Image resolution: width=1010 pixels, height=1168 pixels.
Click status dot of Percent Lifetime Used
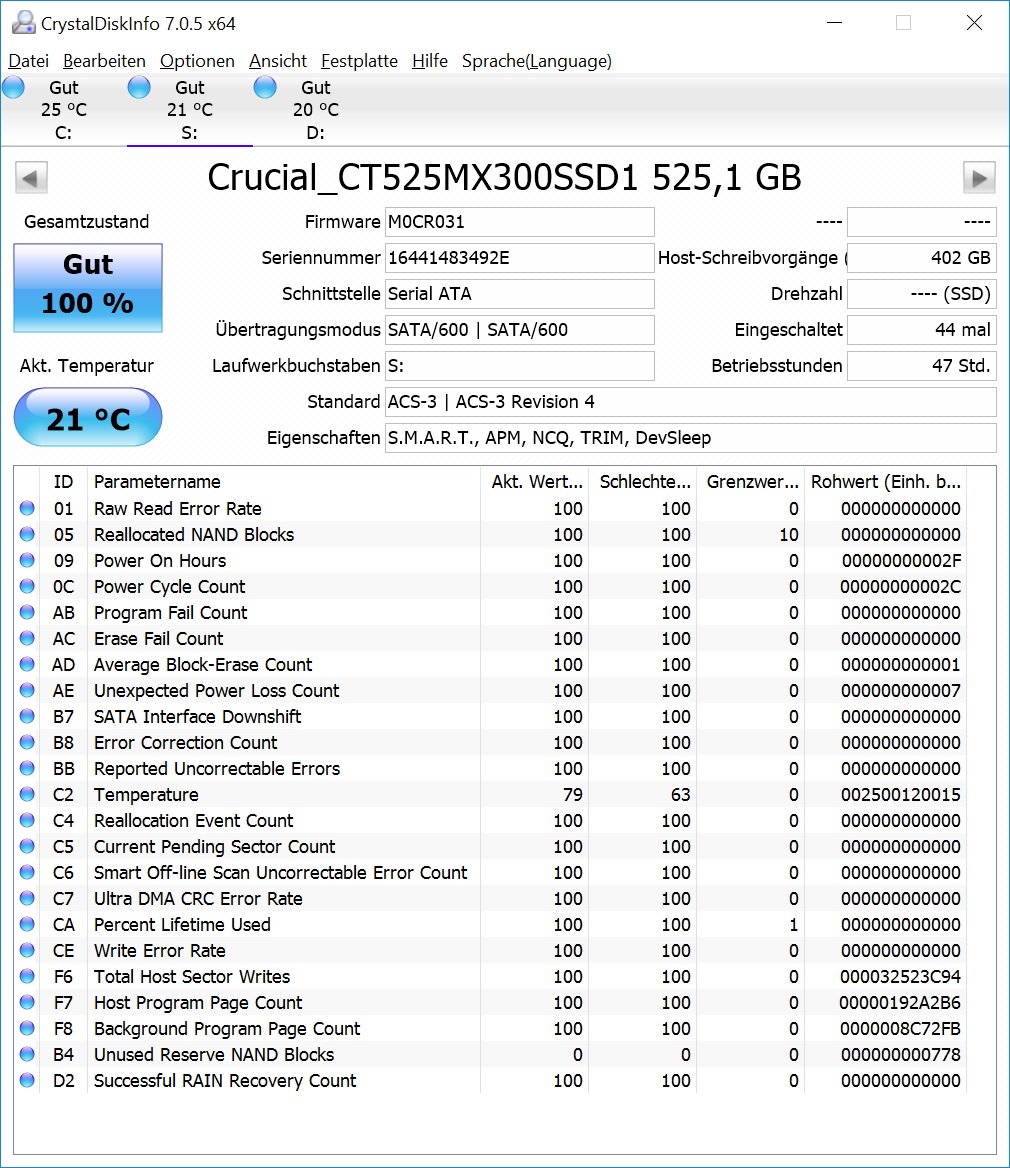[28, 924]
